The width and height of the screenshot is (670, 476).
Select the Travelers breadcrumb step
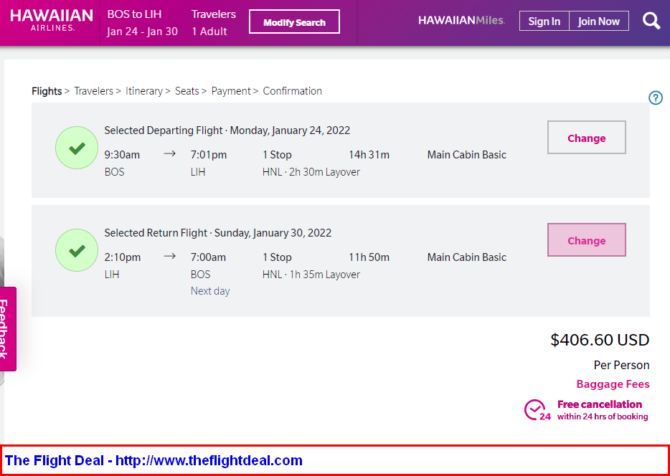94,91
